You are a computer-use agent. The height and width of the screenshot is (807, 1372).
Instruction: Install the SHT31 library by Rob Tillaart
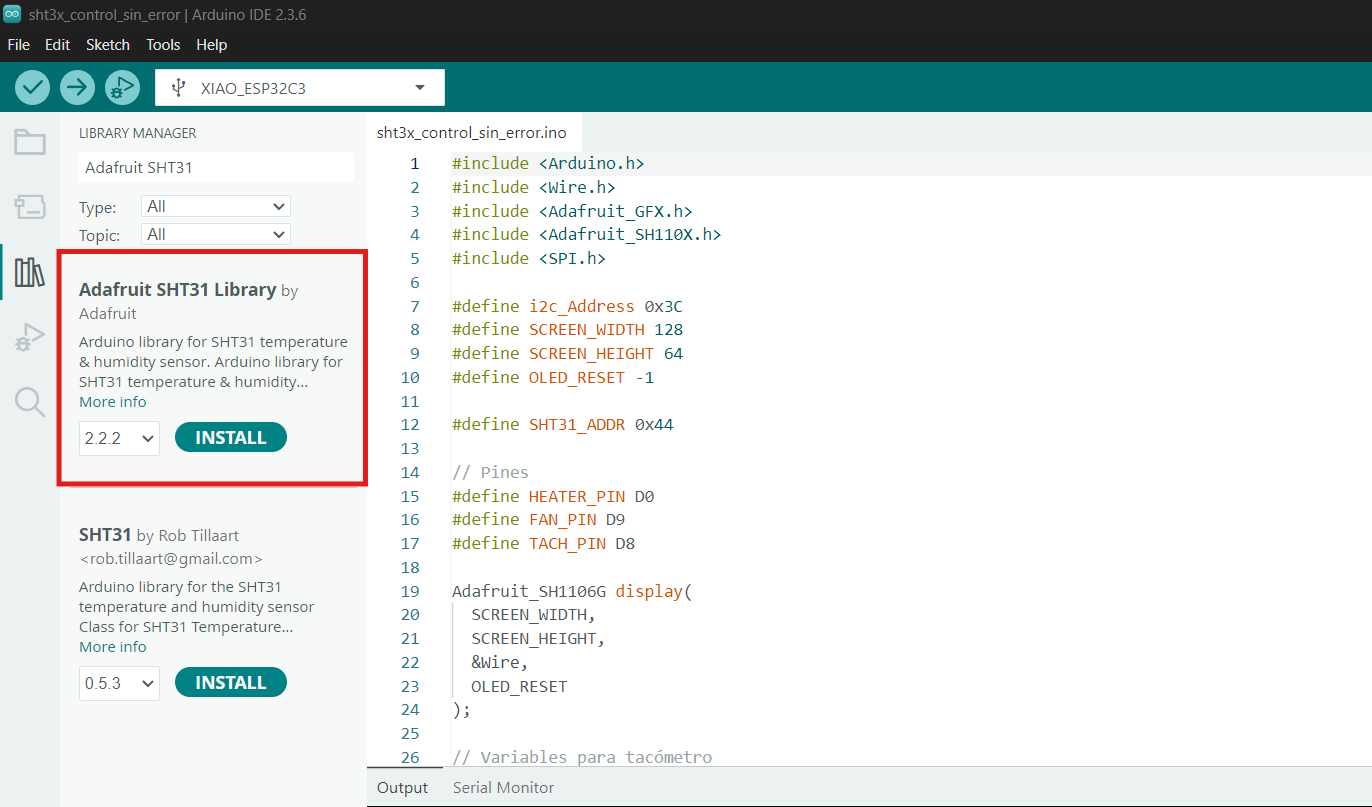231,683
